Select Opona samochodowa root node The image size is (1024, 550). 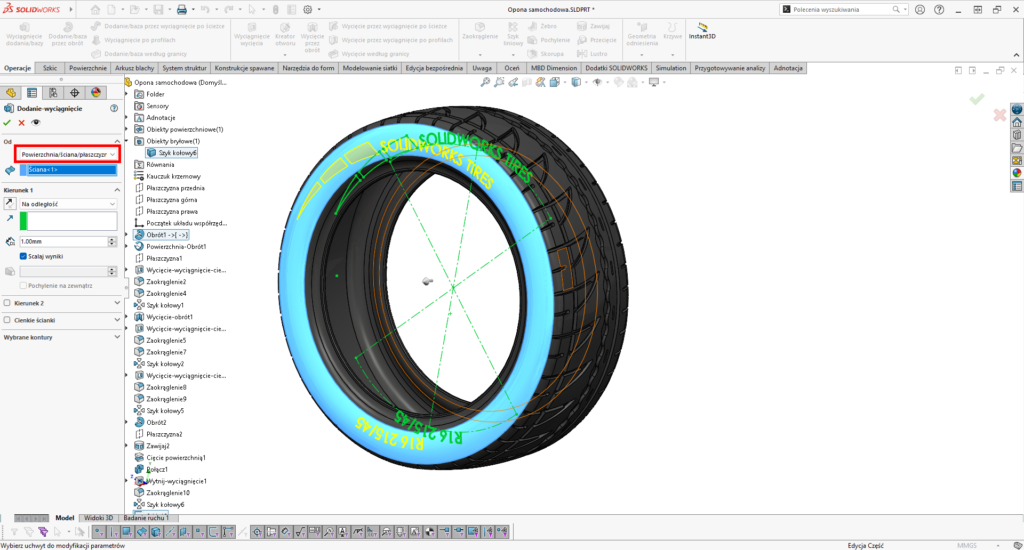[175, 82]
